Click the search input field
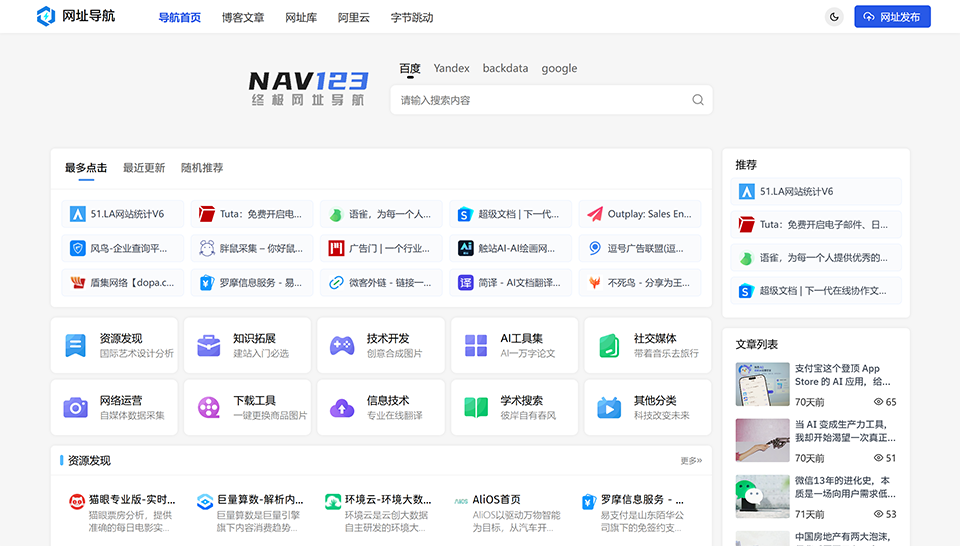This screenshot has width=960, height=546. [x=540, y=100]
